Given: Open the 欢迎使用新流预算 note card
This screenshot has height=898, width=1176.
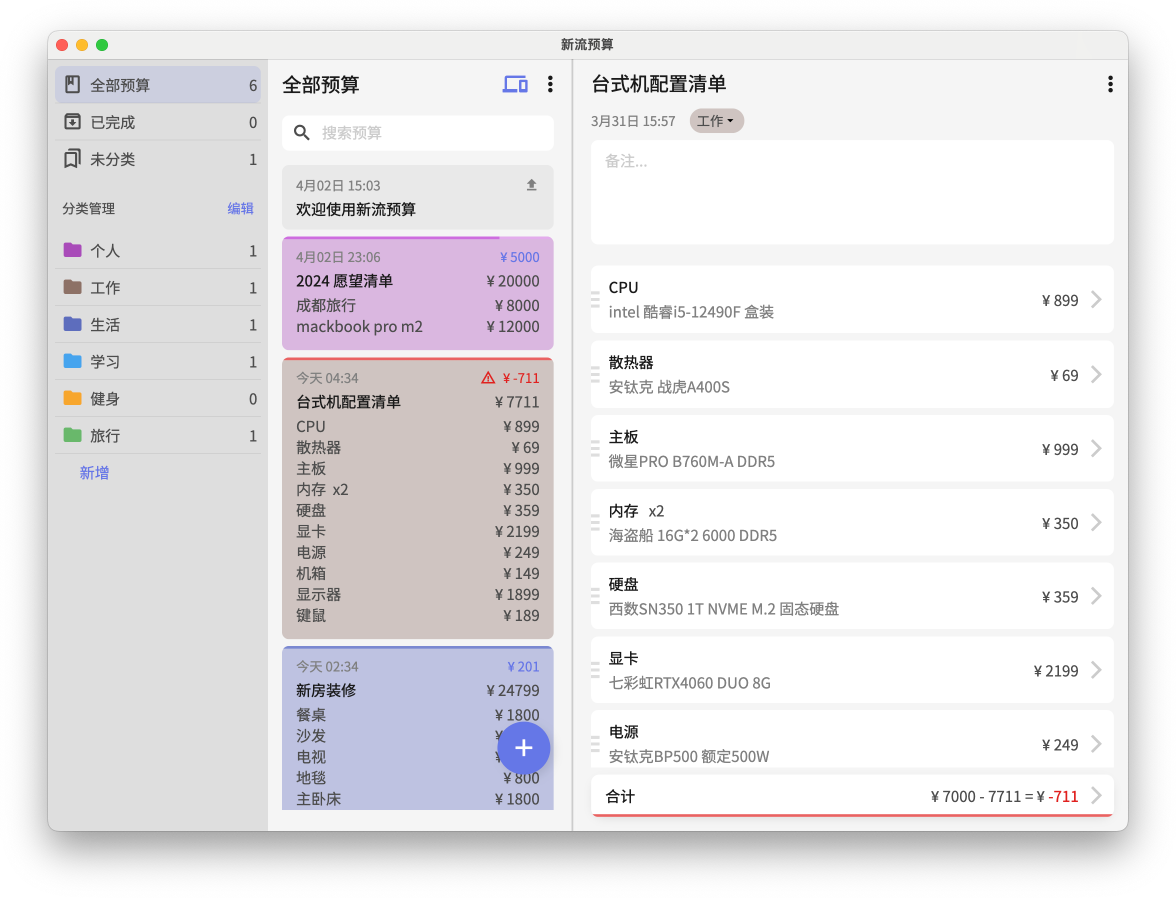Looking at the screenshot, I should [x=418, y=197].
